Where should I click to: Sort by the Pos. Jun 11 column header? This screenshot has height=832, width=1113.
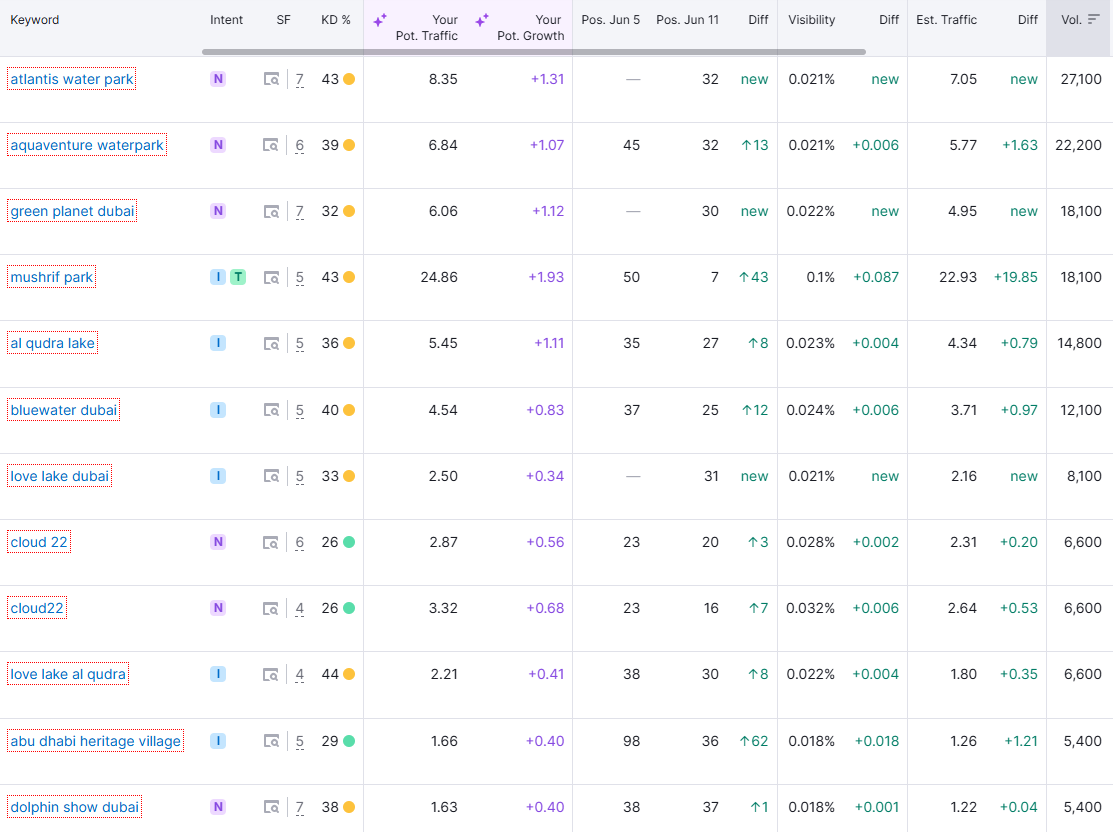[x=687, y=20]
